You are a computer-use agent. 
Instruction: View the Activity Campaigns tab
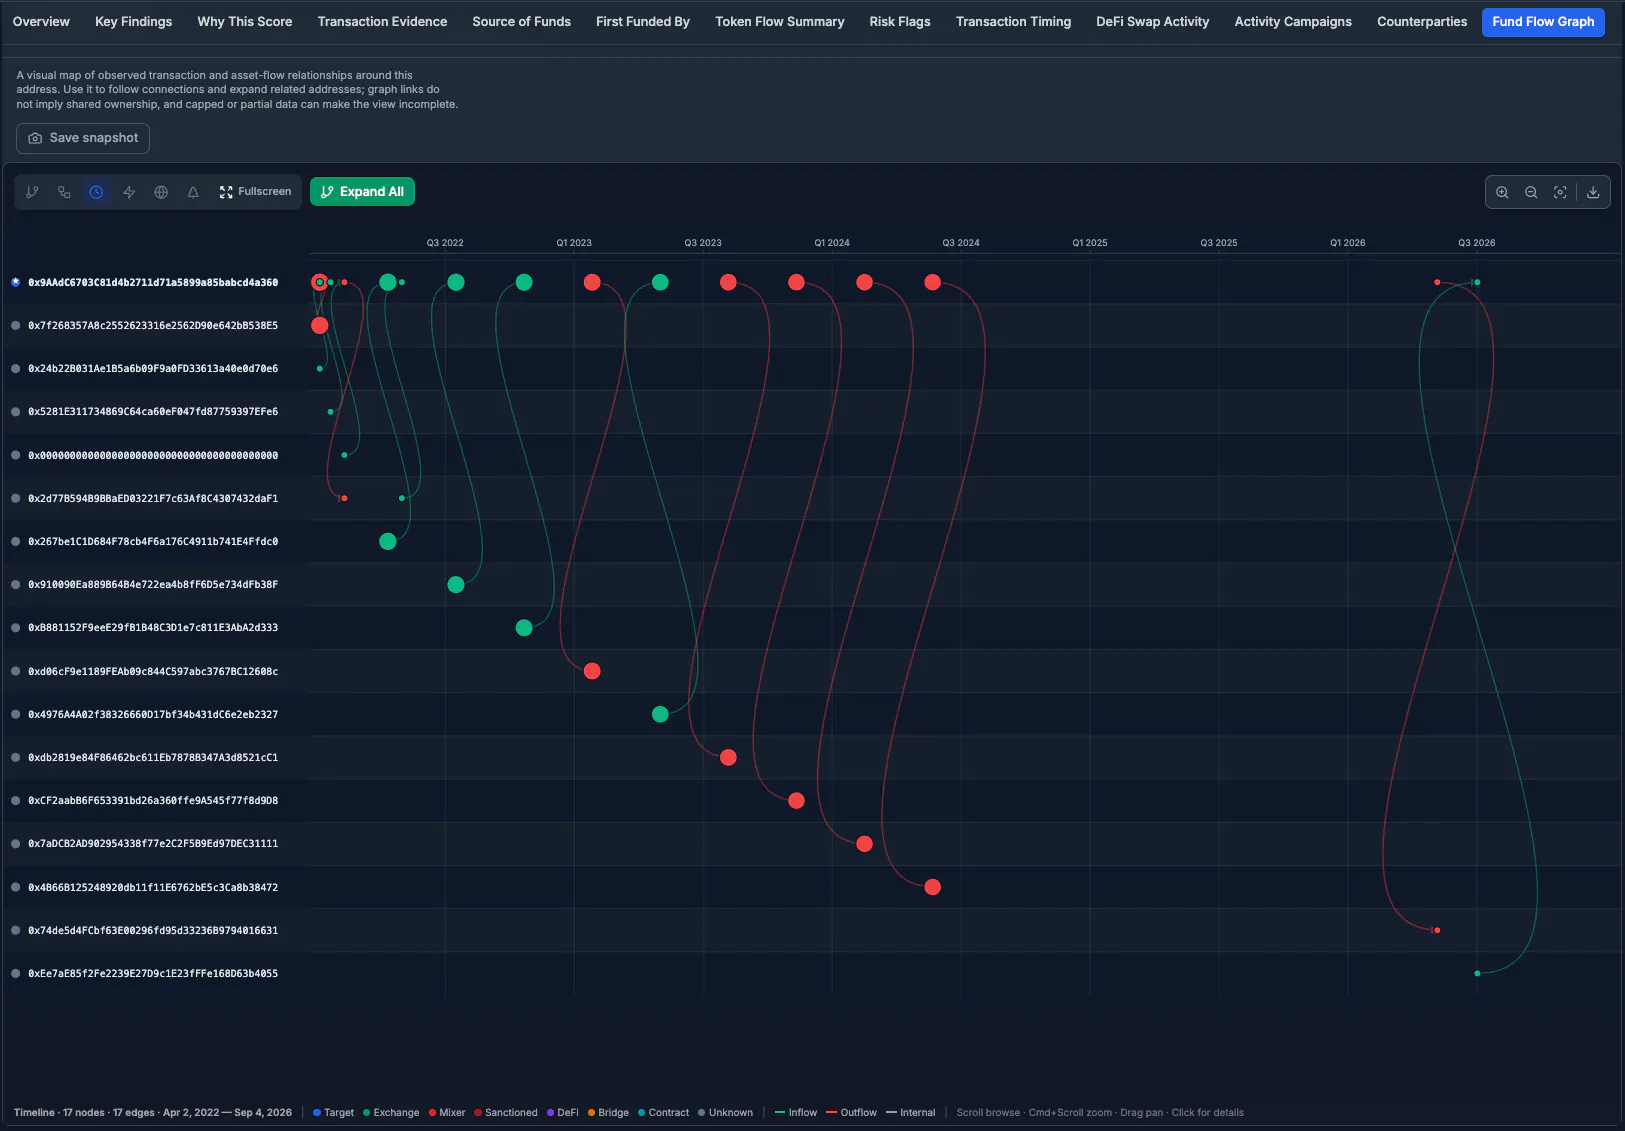1293,22
